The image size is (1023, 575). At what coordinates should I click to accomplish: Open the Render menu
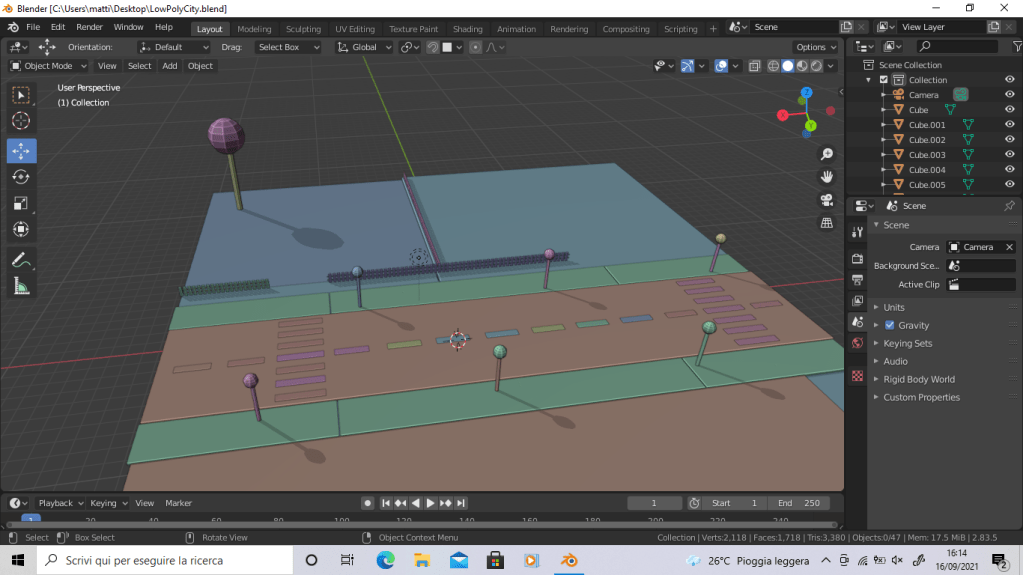[x=89, y=27]
